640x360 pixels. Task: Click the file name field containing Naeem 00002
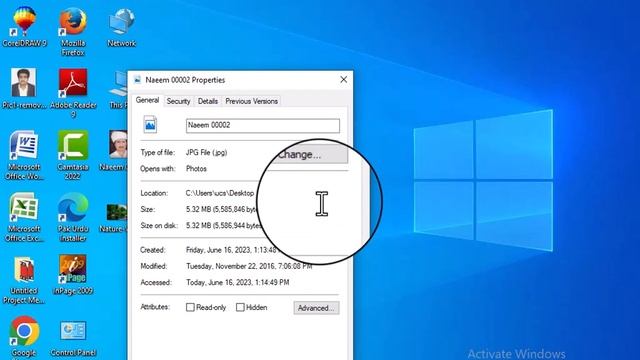tap(263, 125)
